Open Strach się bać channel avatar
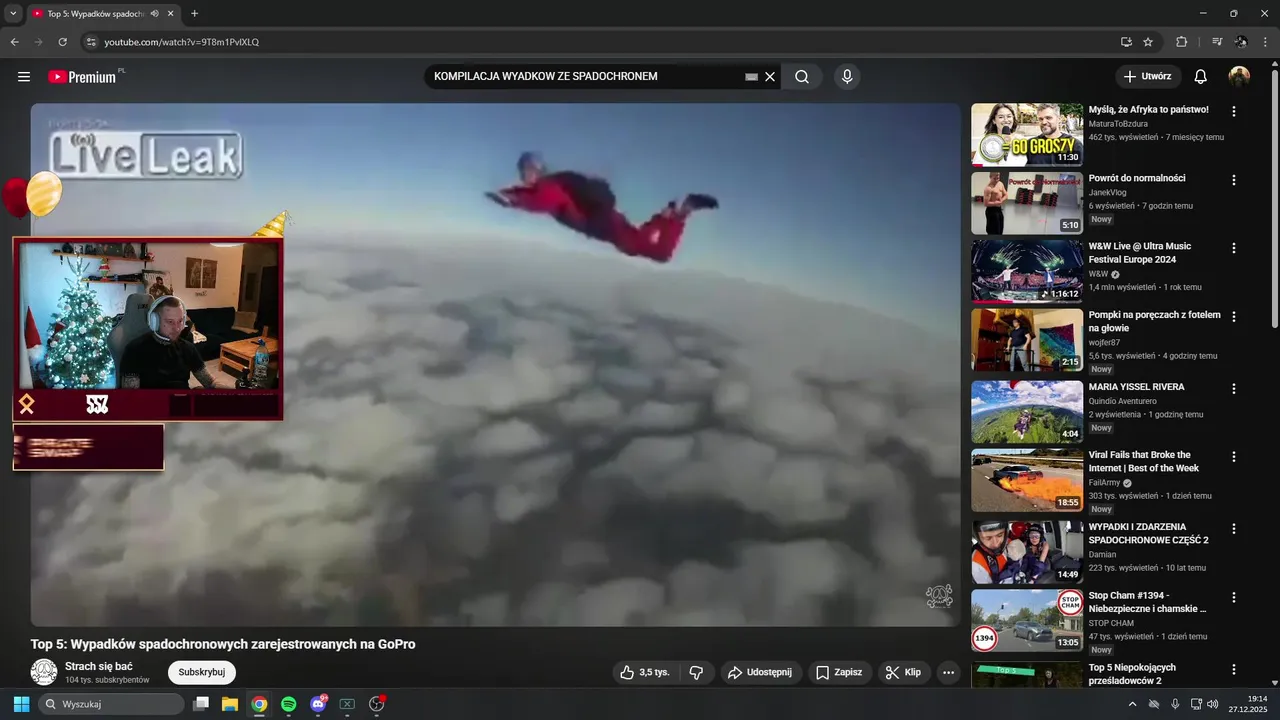Screen dimensions: 1280x720 click(44, 672)
